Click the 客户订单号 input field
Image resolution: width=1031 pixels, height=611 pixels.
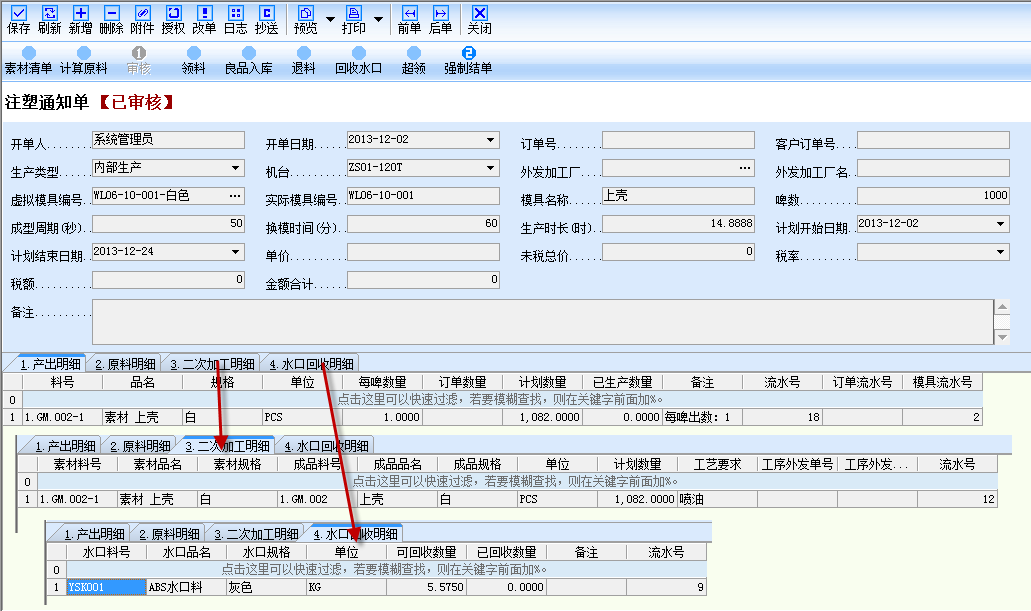(x=933, y=139)
